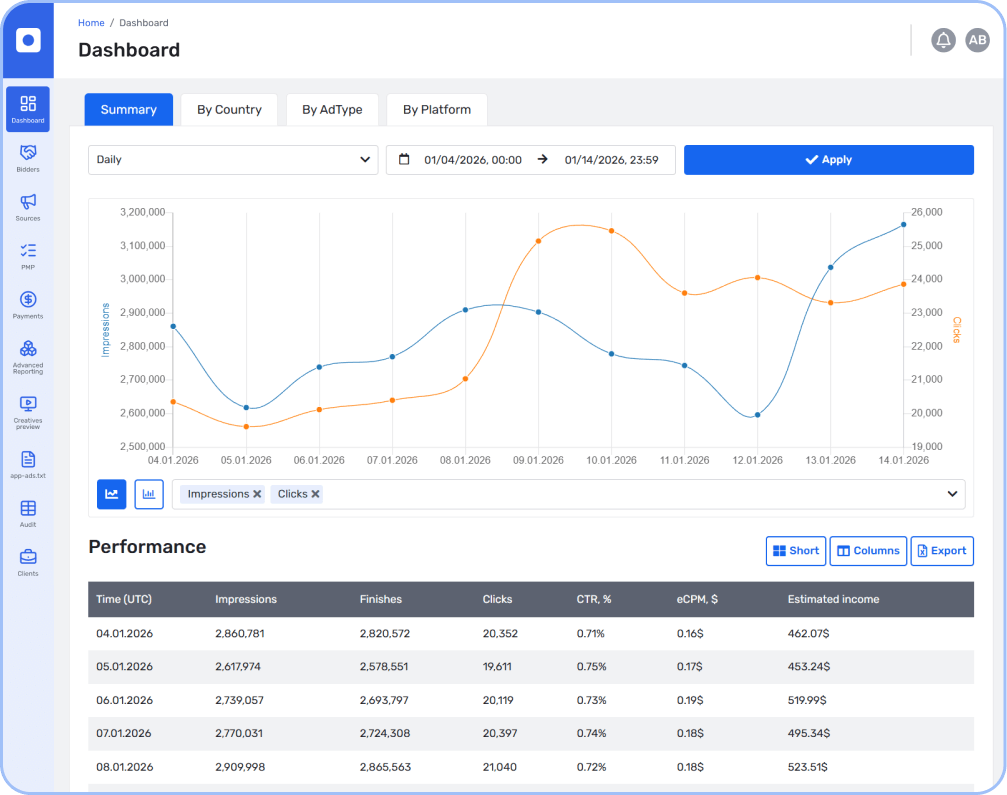The height and width of the screenshot is (795, 1007).
Task: Open the Audit section
Action: 27,510
